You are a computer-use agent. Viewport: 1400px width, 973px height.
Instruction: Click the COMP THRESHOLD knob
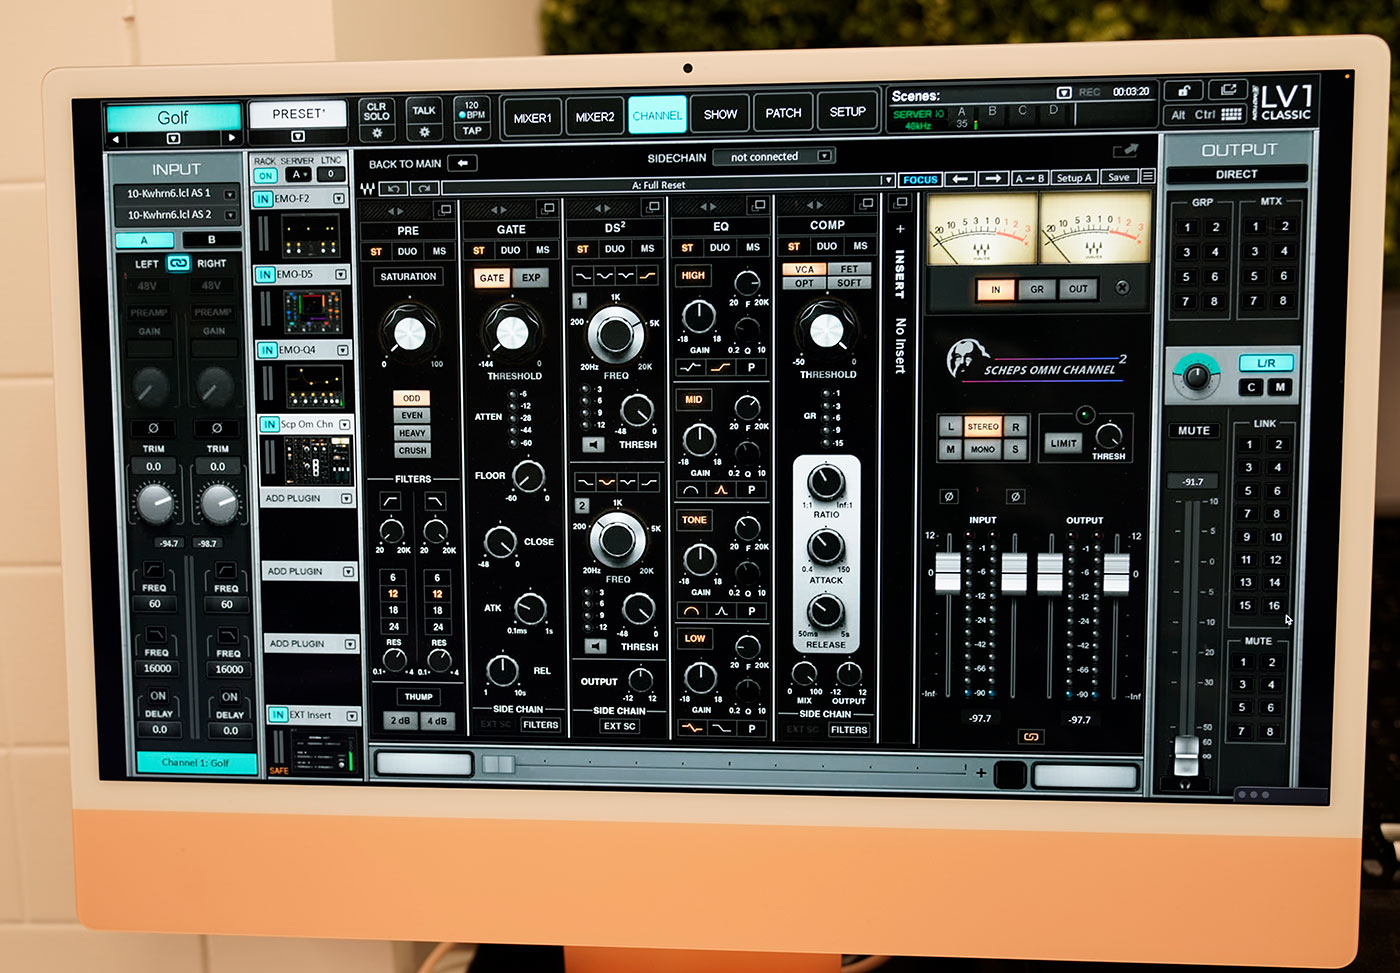click(826, 331)
